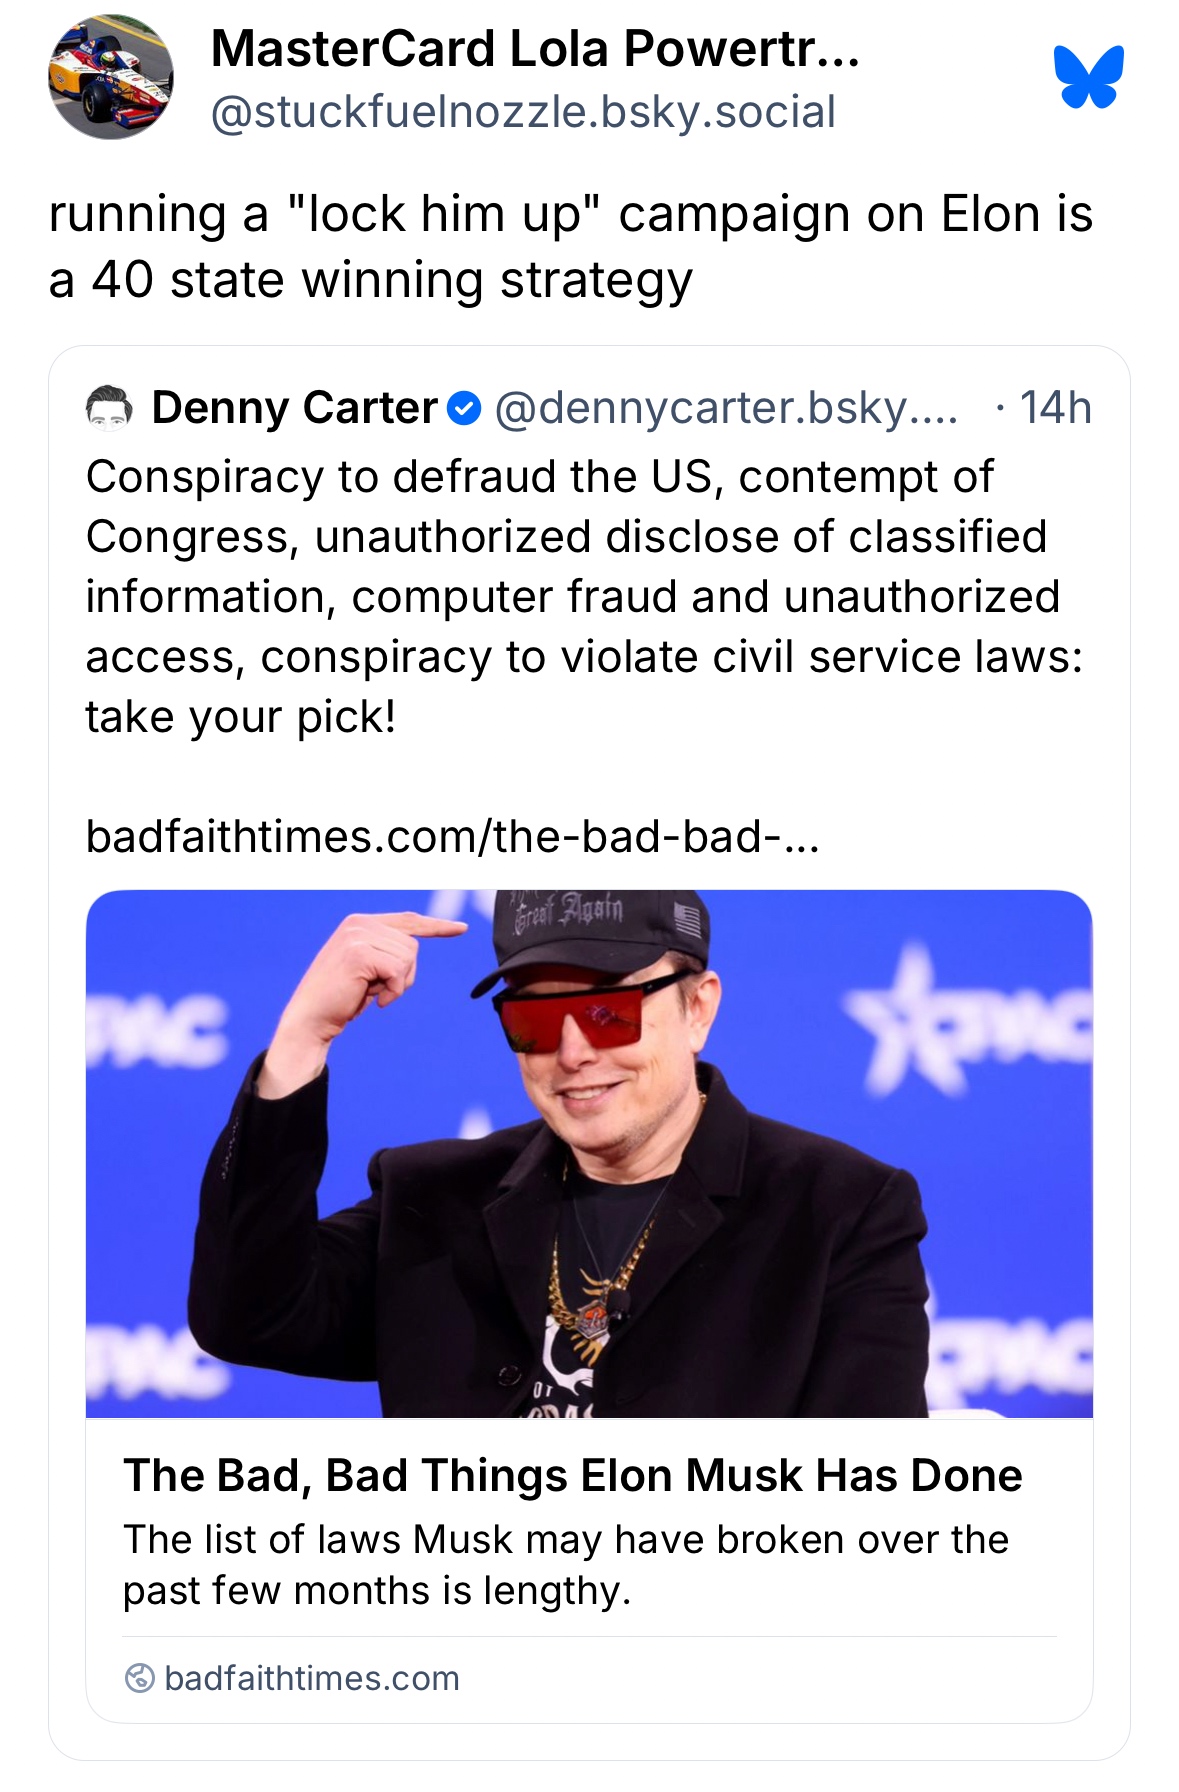
Task: Click the blue verified badge
Action: coord(463,408)
